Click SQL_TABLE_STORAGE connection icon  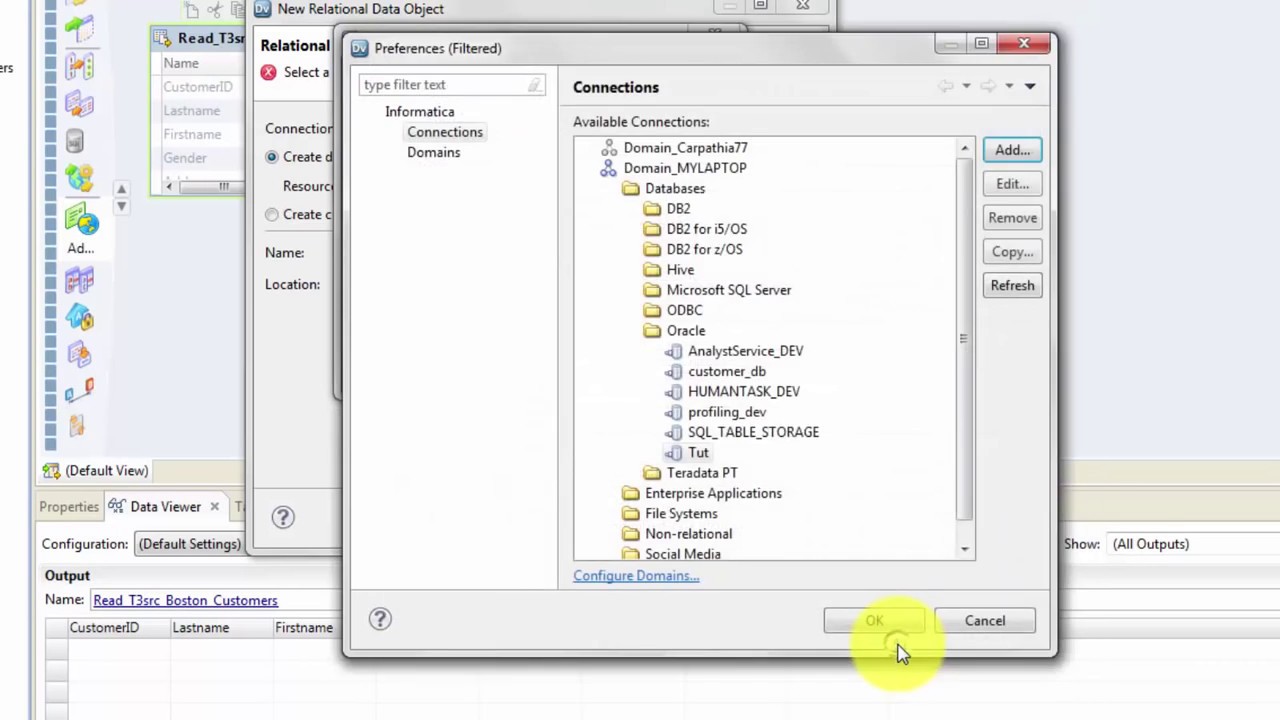point(674,433)
